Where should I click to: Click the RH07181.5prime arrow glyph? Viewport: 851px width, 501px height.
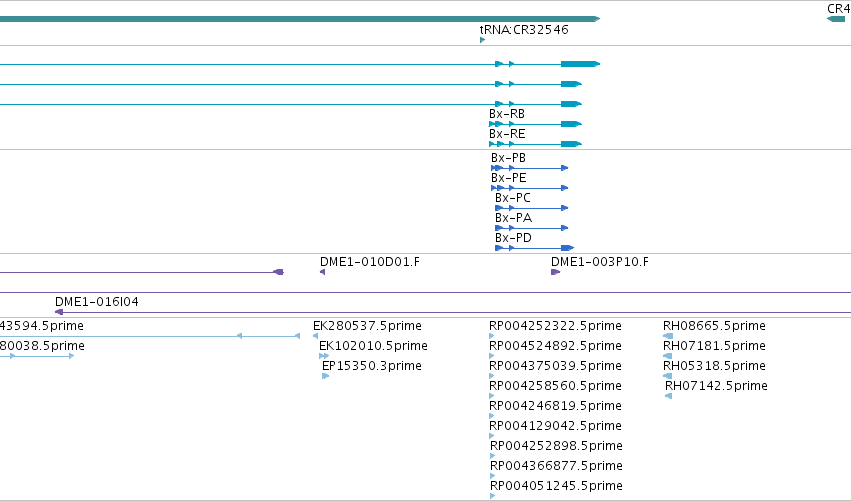pos(668,356)
